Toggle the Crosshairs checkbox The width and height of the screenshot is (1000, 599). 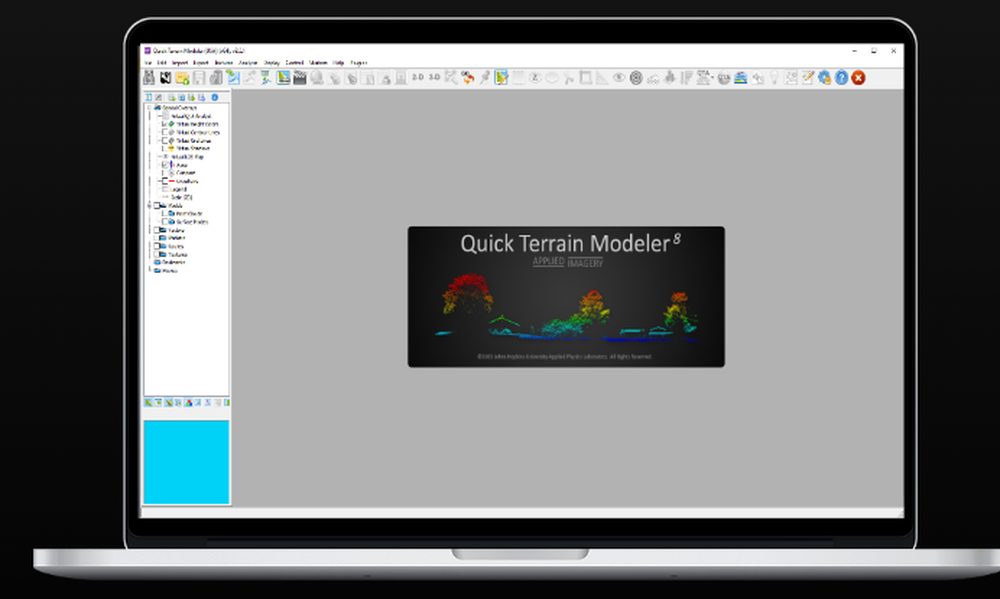(165, 181)
